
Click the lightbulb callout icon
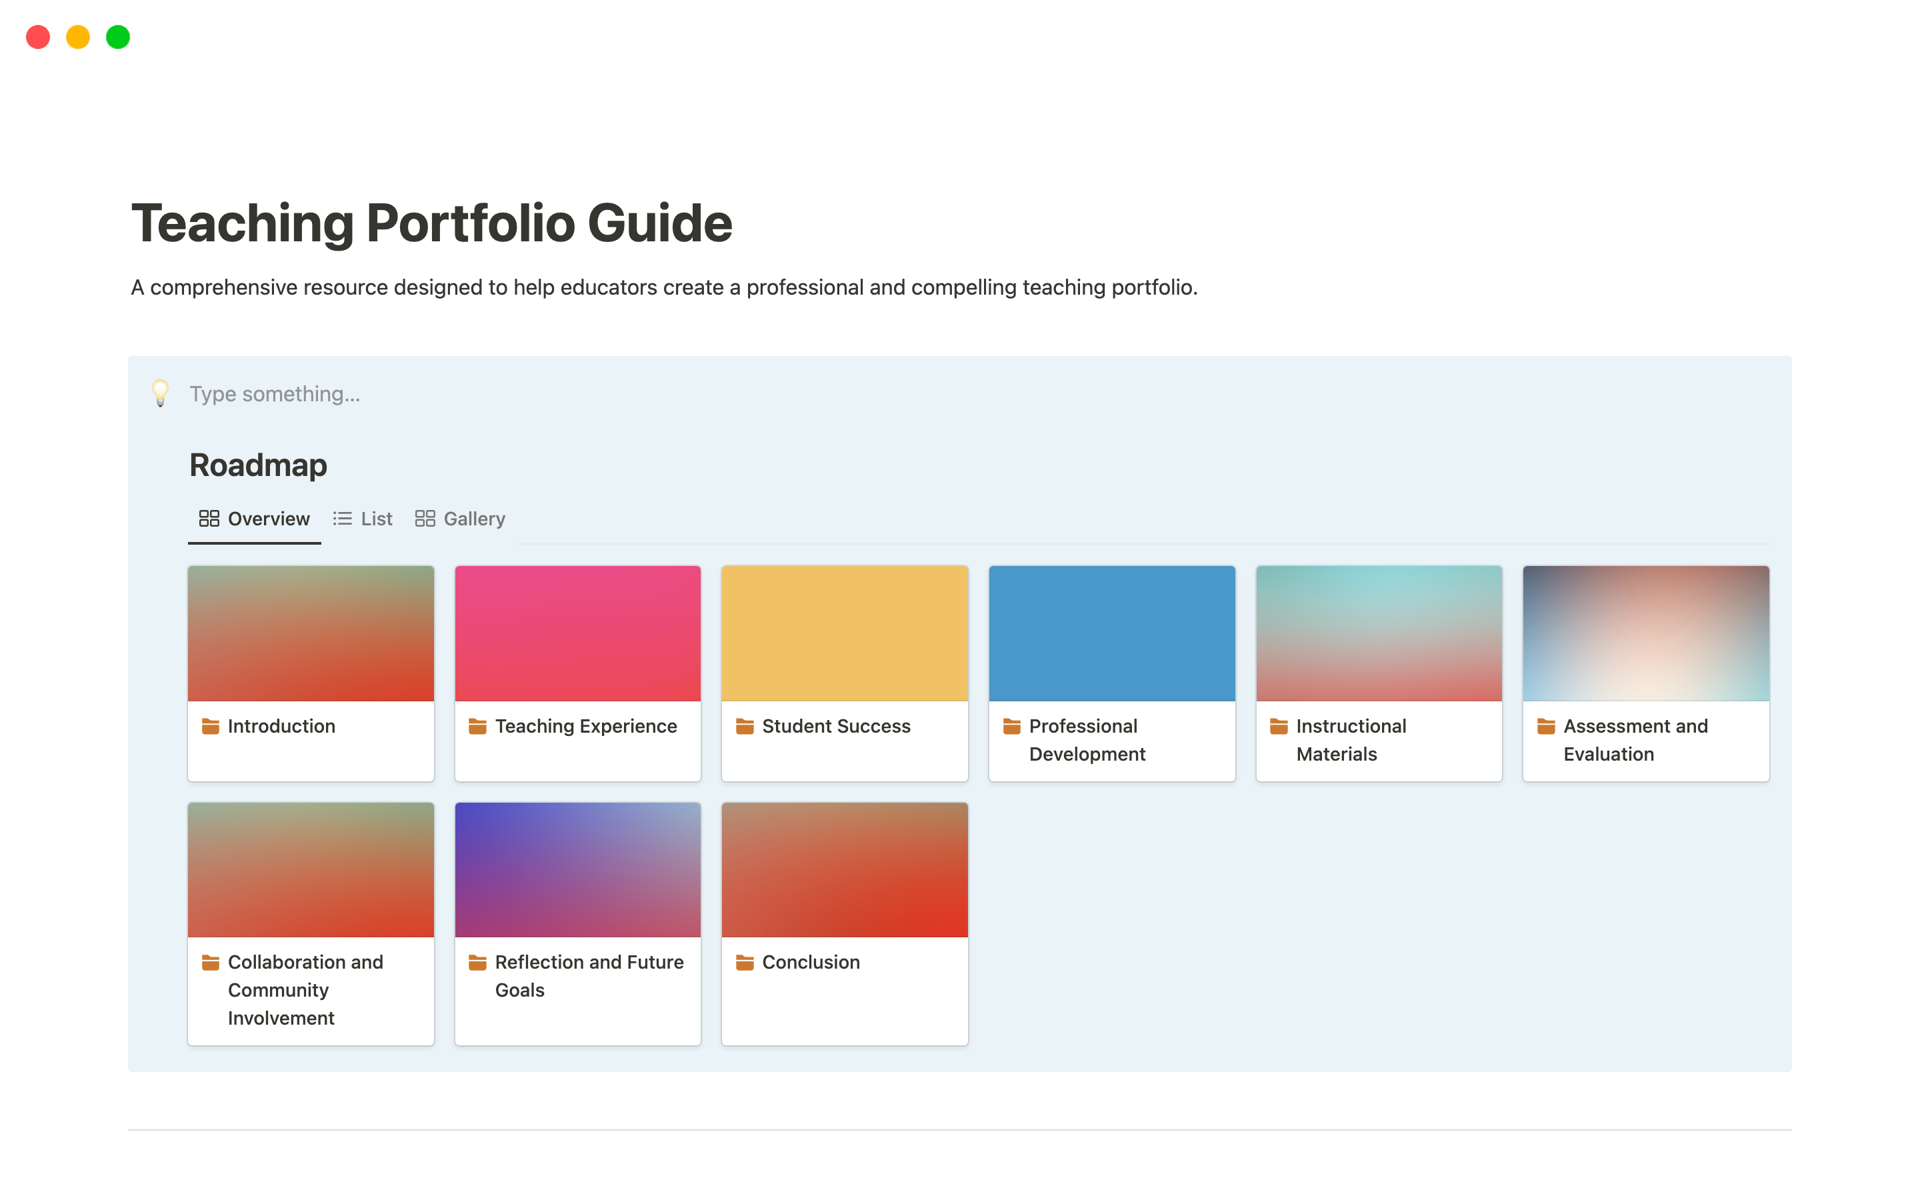point(160,393)
